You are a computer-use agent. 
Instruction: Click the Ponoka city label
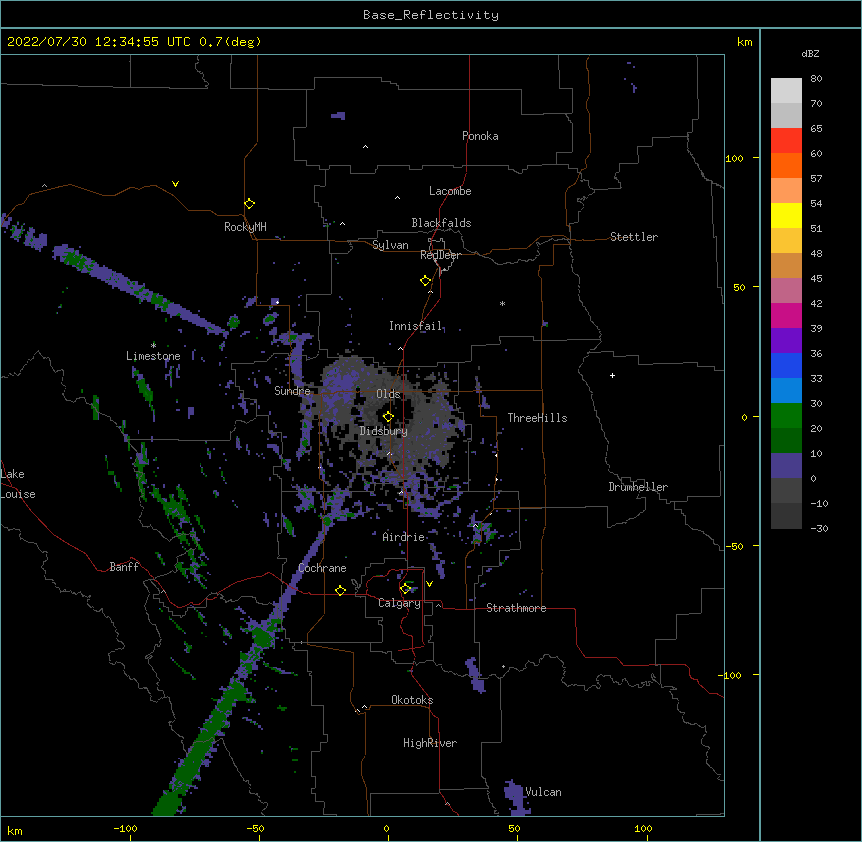[x=480, y=136]
